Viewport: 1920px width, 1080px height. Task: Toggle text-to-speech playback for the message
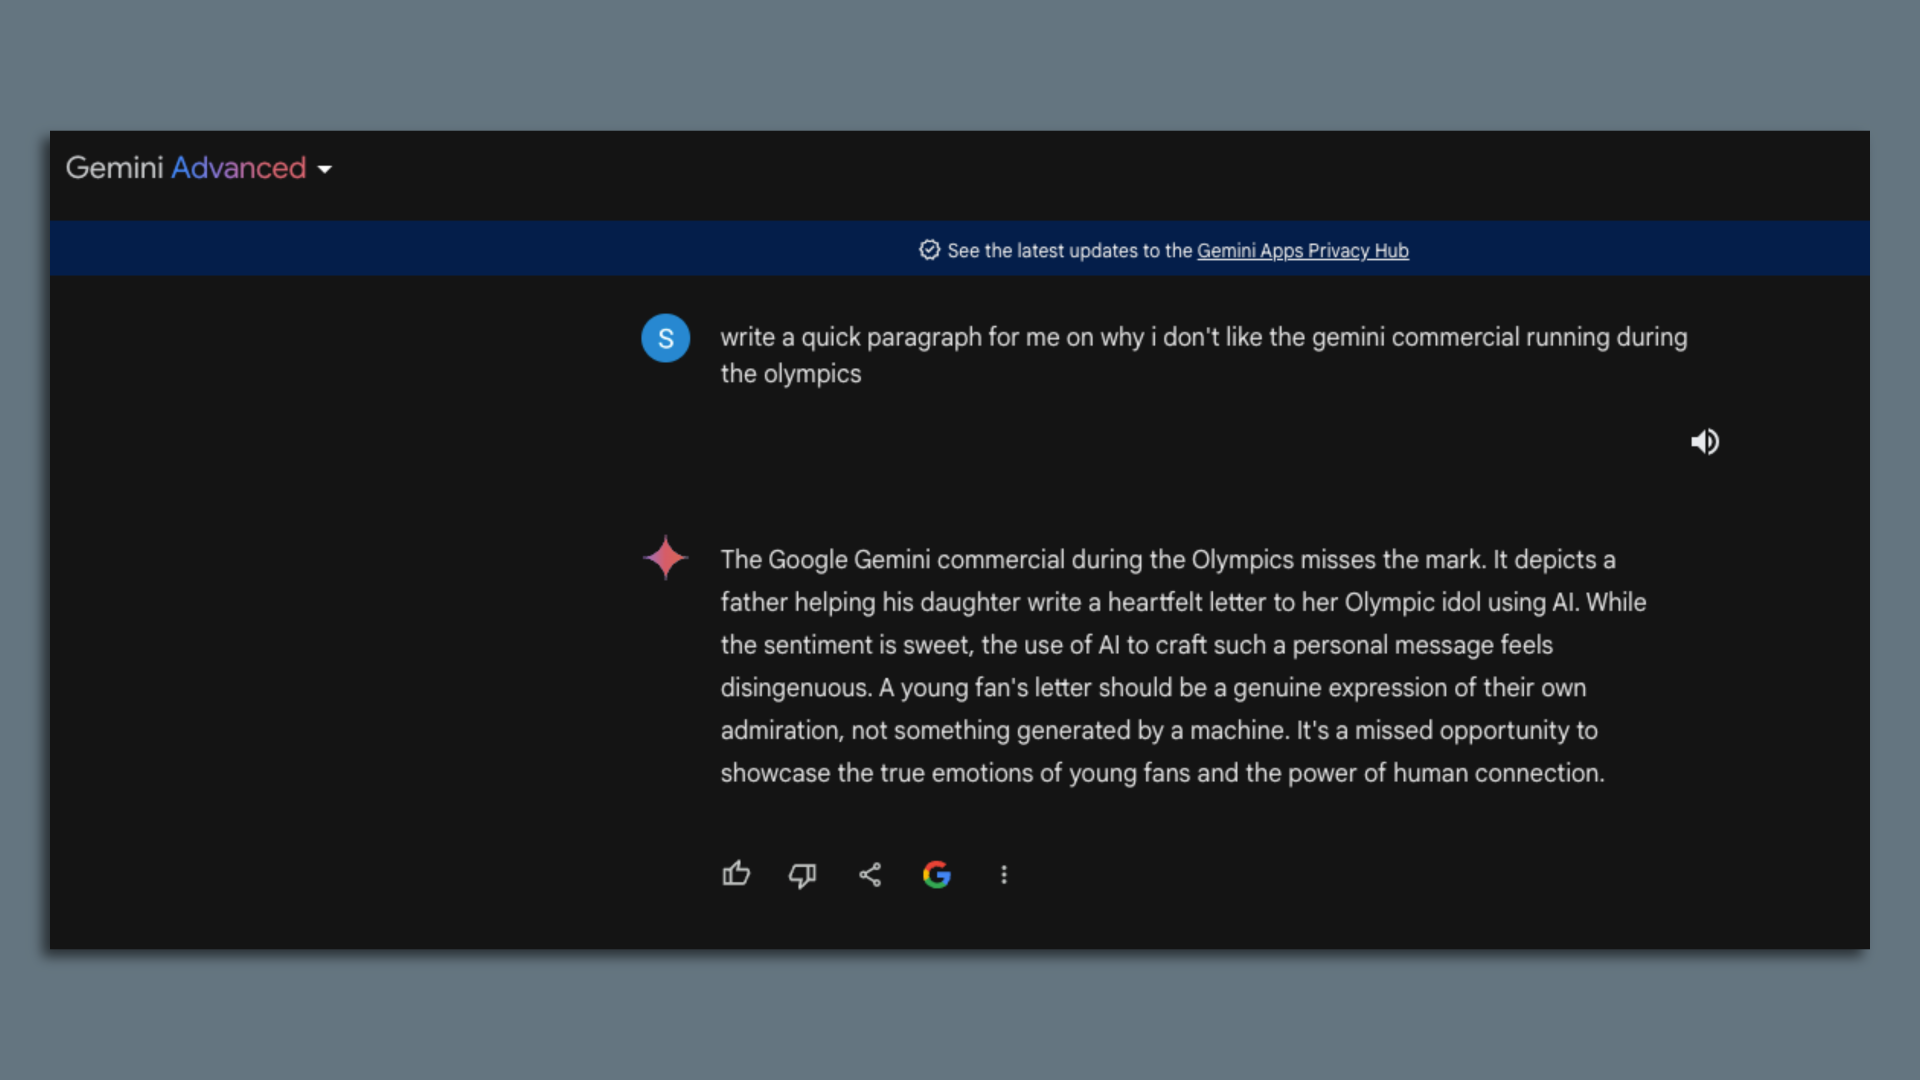tap(1705, 442)
